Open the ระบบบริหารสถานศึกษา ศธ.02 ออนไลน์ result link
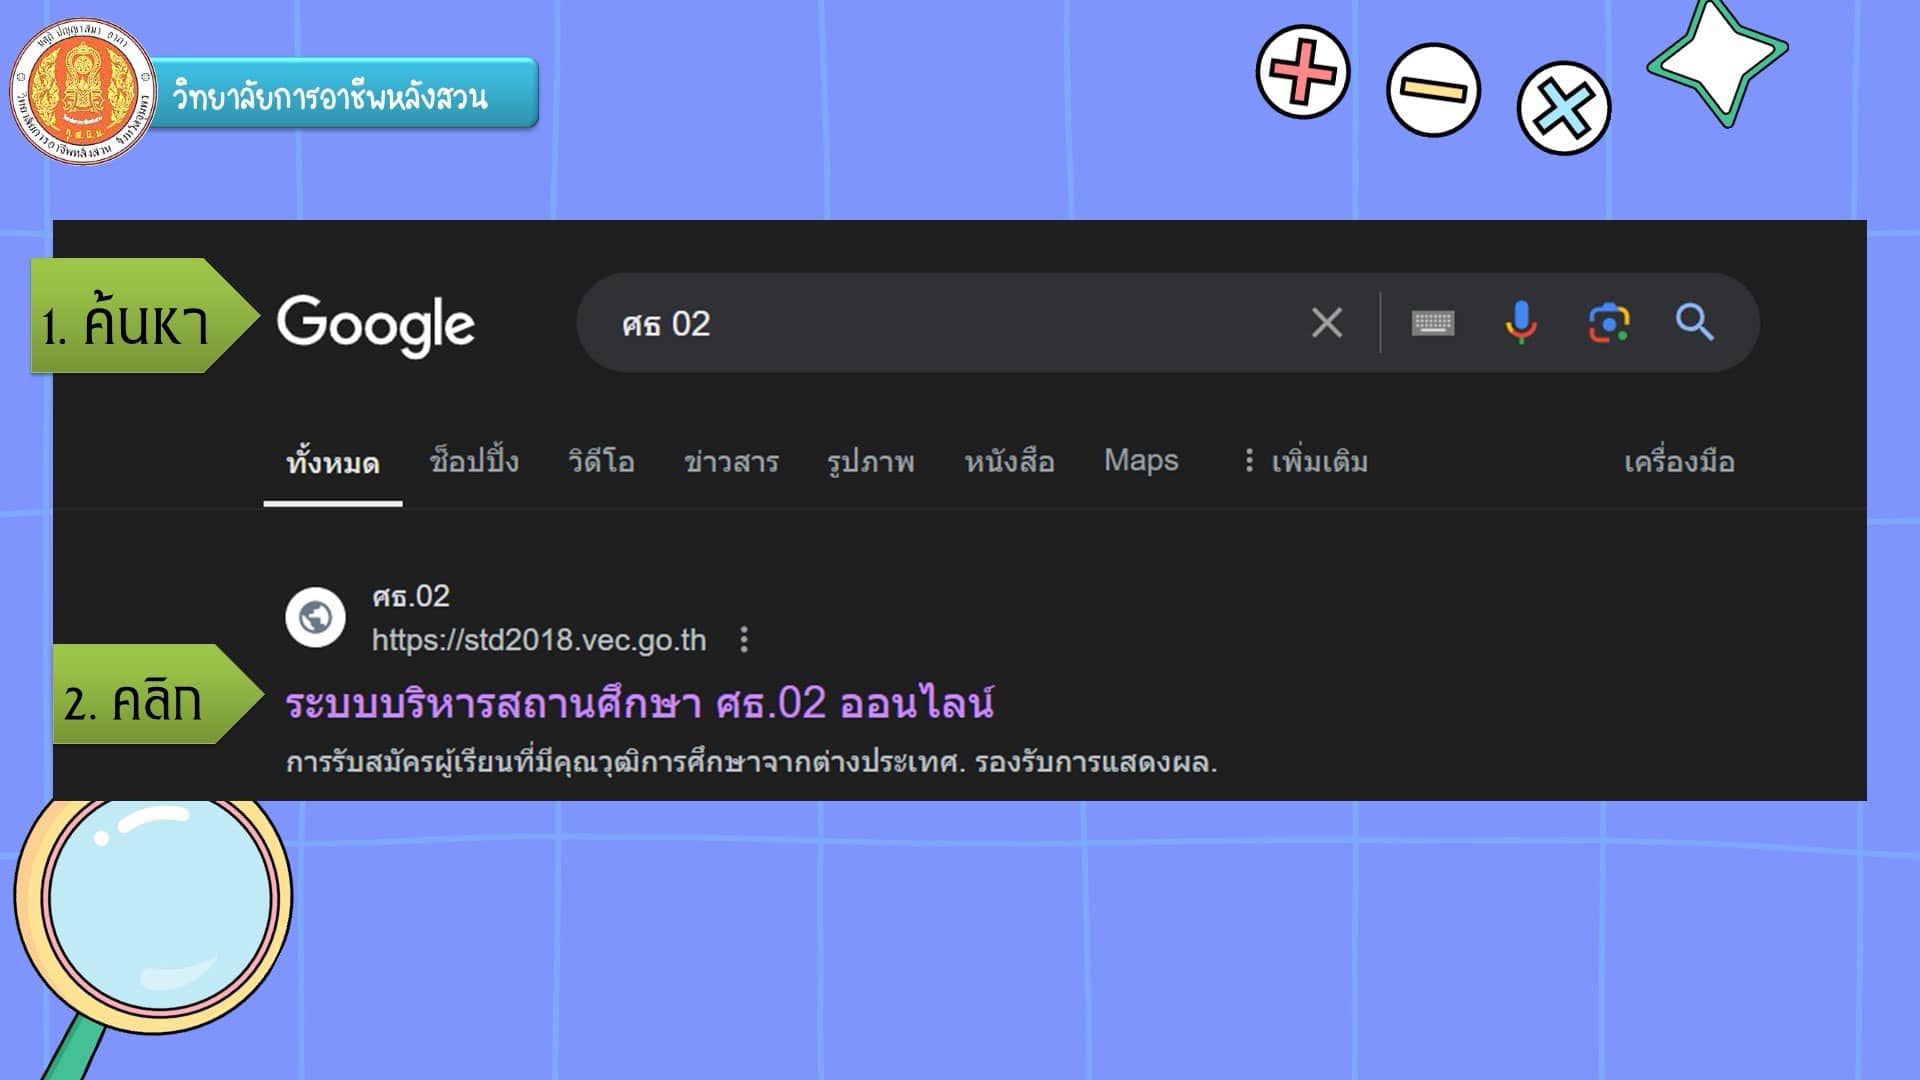Image resolution: width=1920 pixels, height=1080 pixels. tap(639, 703)
